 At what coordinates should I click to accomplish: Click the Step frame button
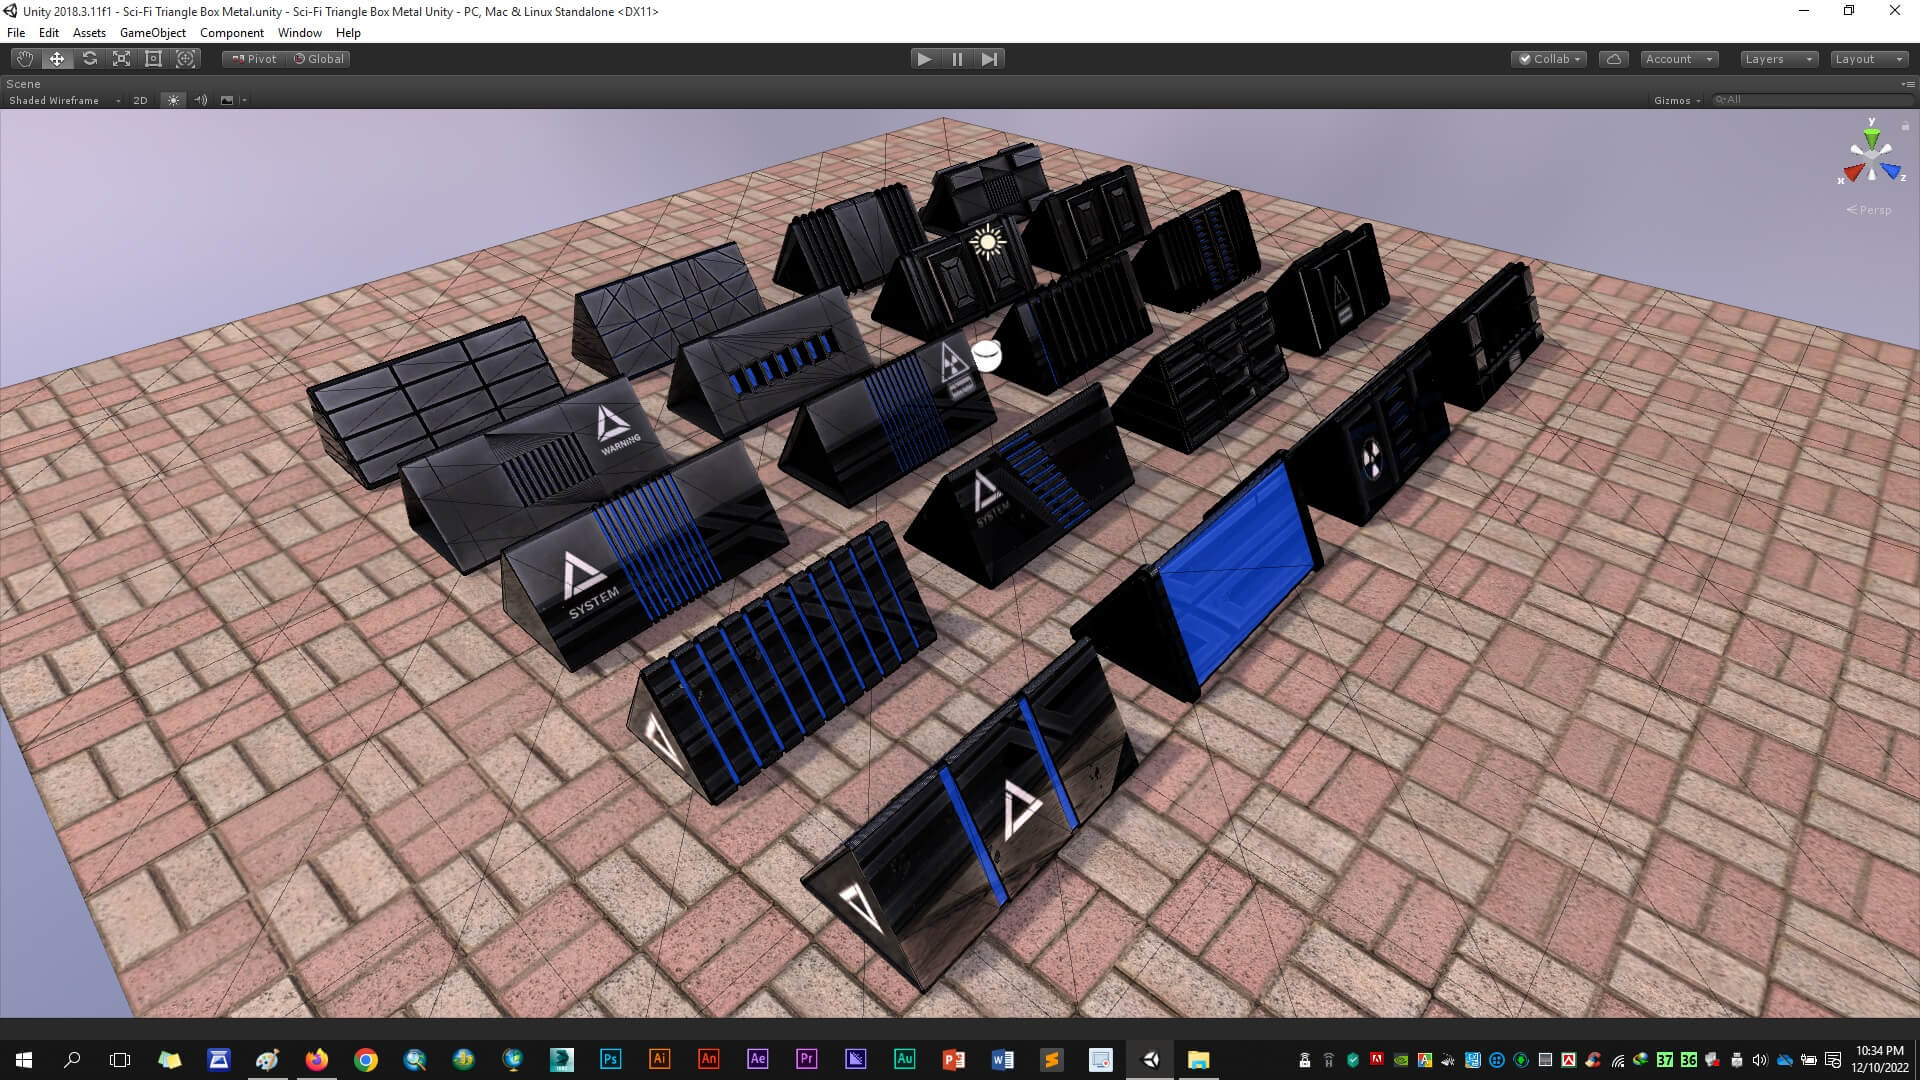click(989, 59)
